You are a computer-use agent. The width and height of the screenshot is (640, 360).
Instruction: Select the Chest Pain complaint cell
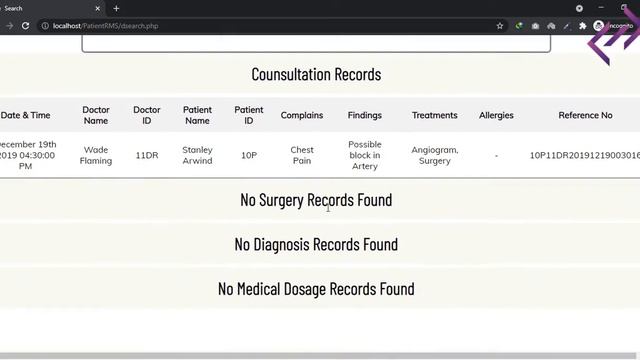(x=302, y=155)
